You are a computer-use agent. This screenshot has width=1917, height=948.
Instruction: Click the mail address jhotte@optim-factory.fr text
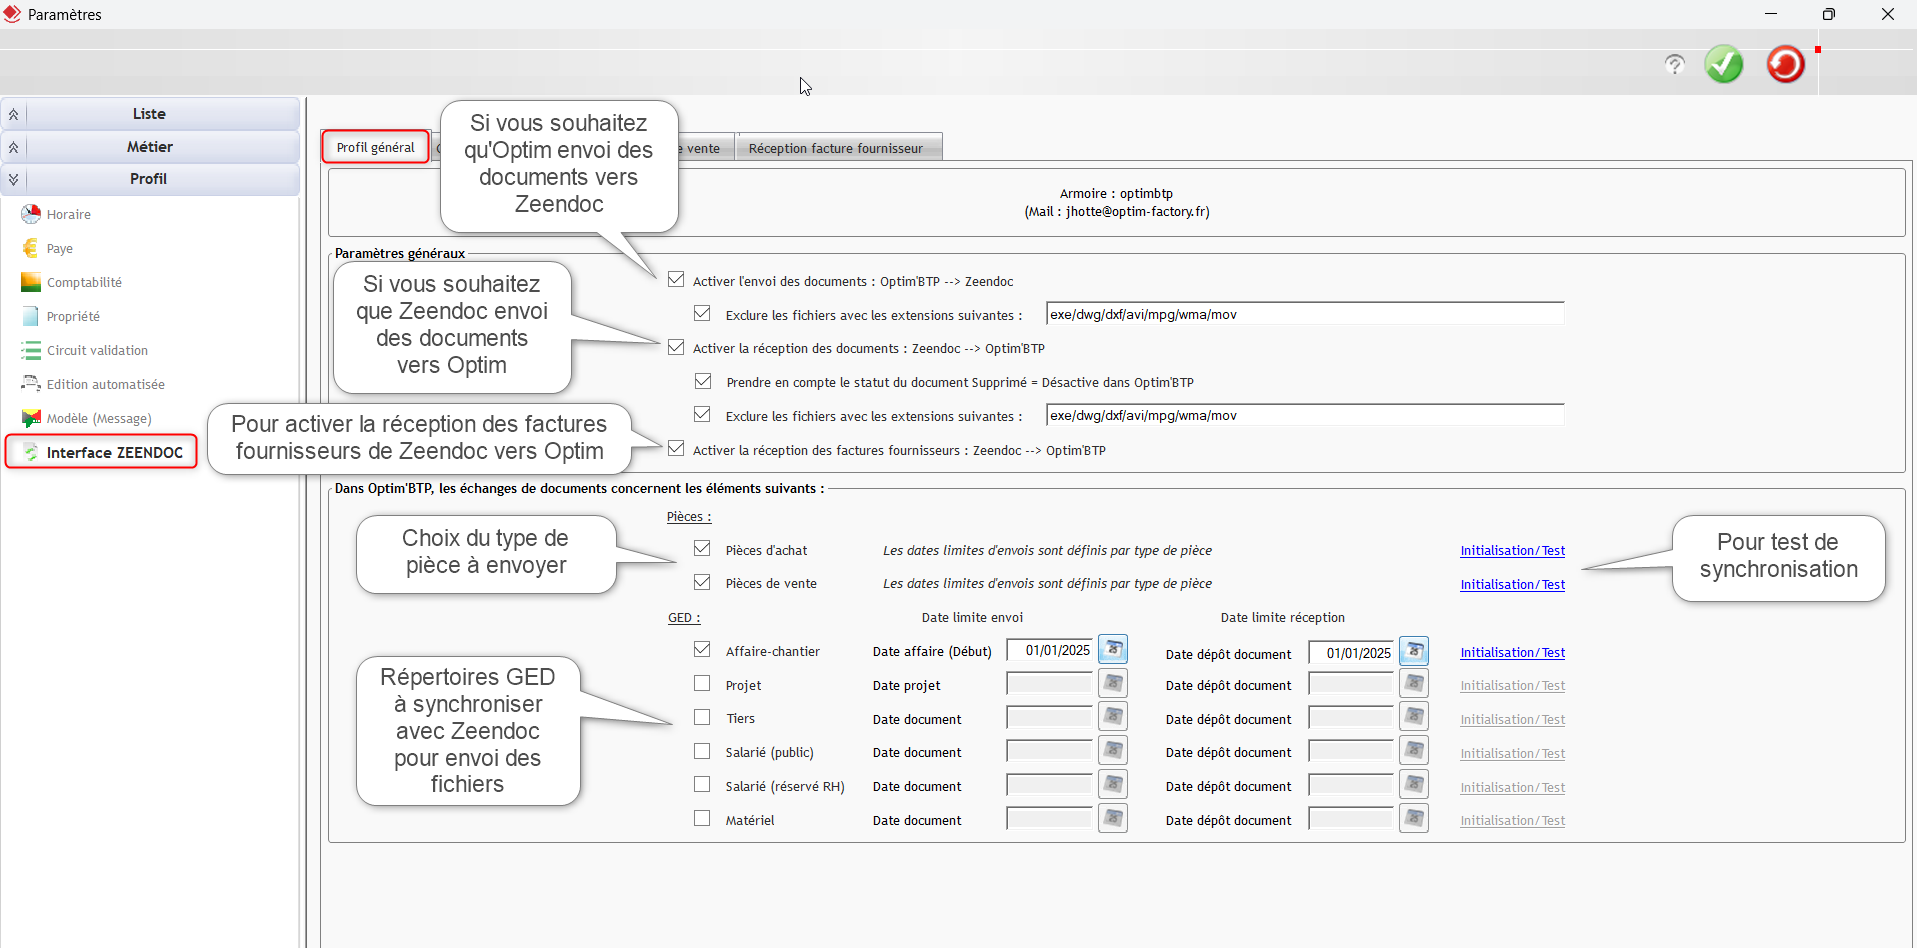1135,212
